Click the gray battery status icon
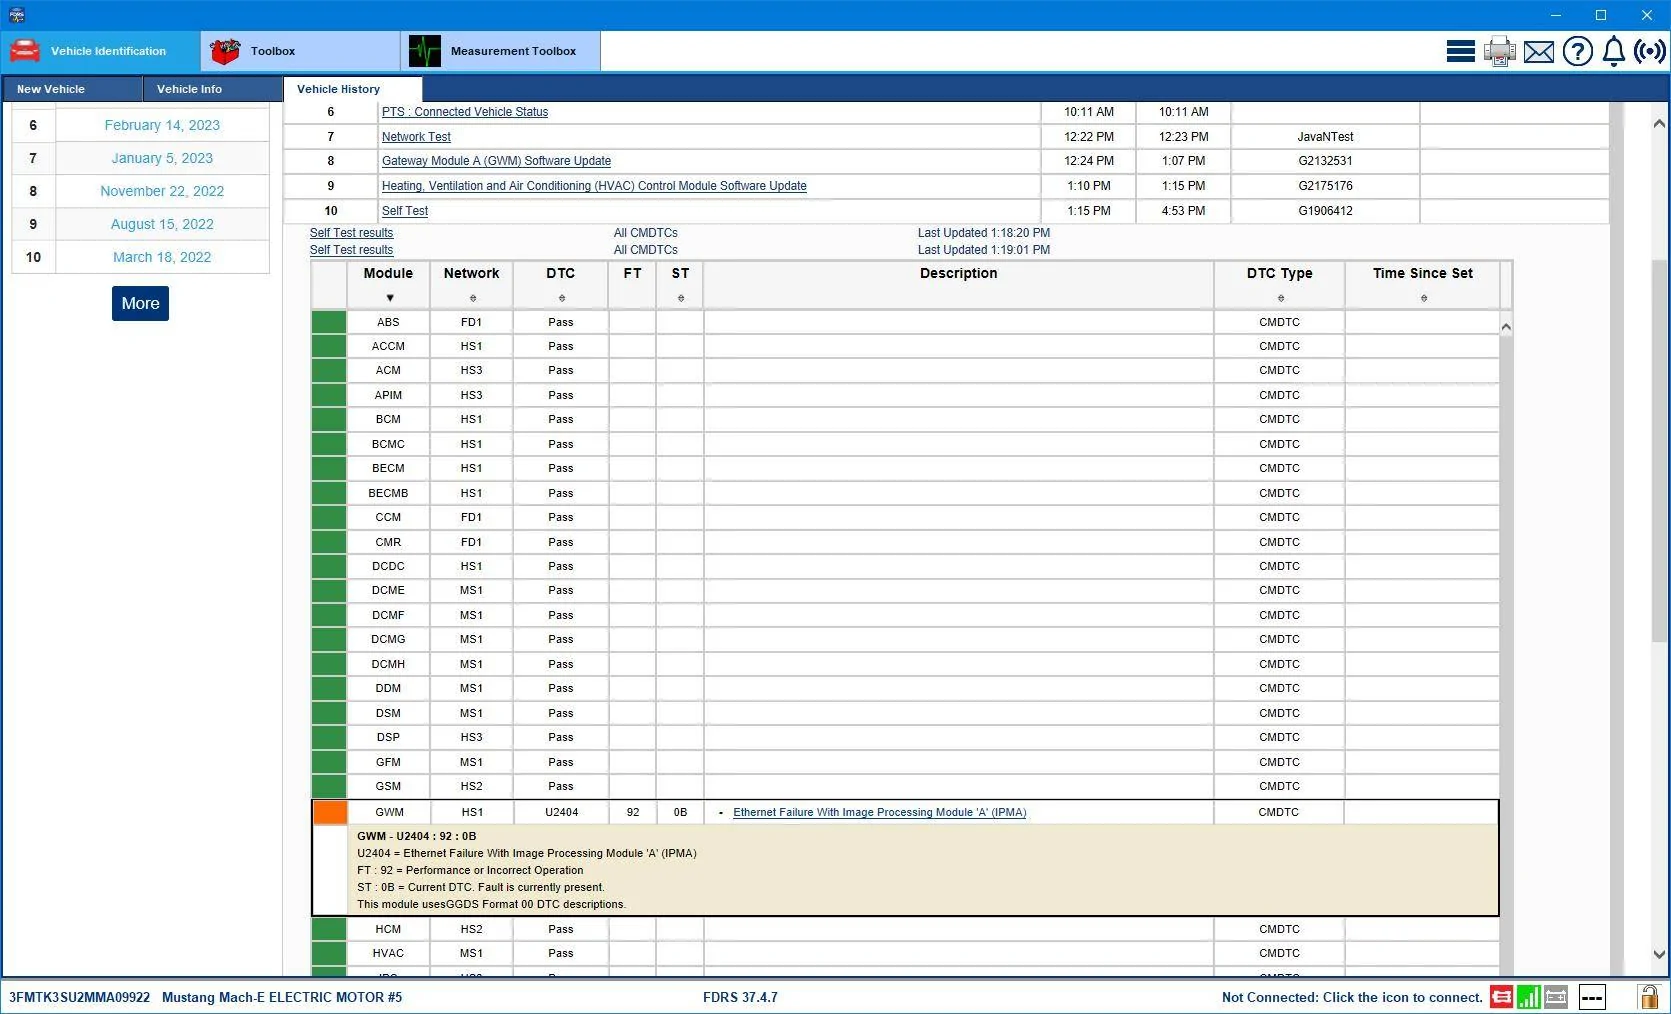Viewport: 1671px width, 1014px height. coord(1555,997)
